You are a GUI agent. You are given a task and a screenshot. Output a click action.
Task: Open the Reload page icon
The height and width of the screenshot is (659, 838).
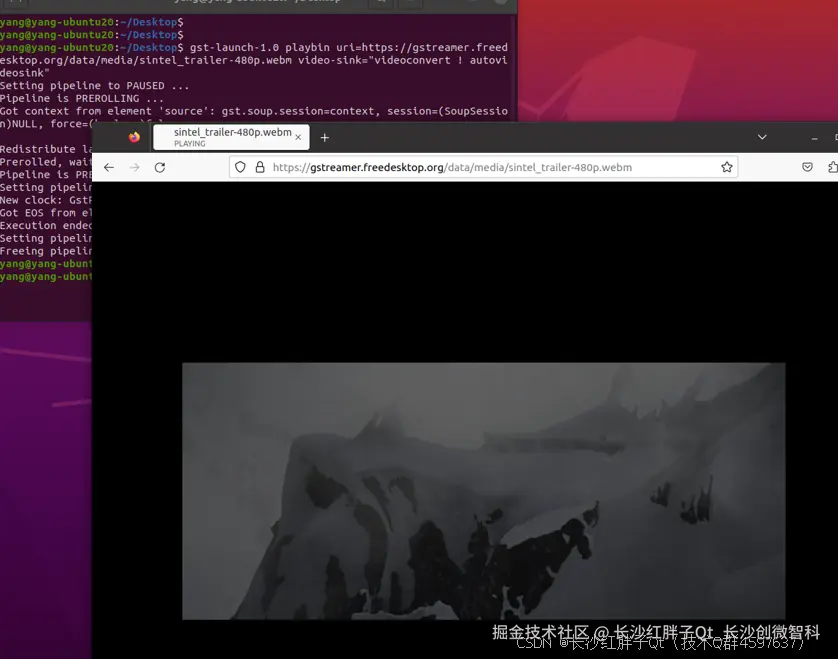[160, 167]
